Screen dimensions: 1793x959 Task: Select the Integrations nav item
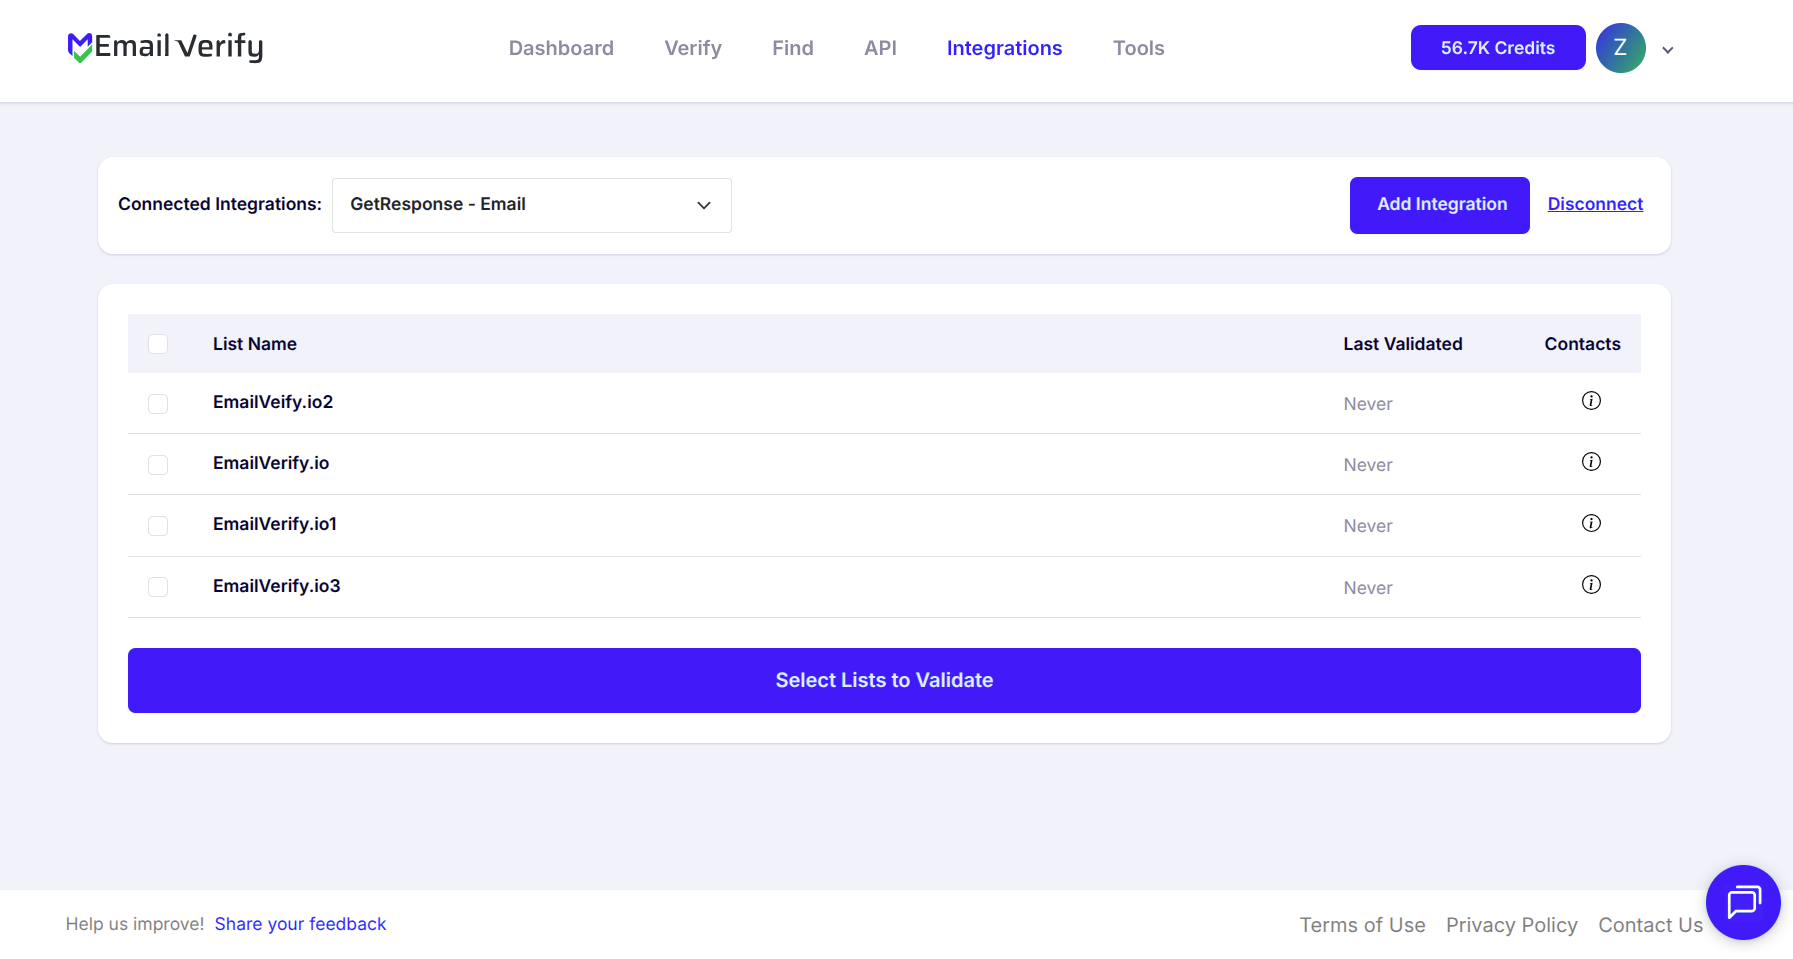pyautogui.click(x=1004, y=48)
